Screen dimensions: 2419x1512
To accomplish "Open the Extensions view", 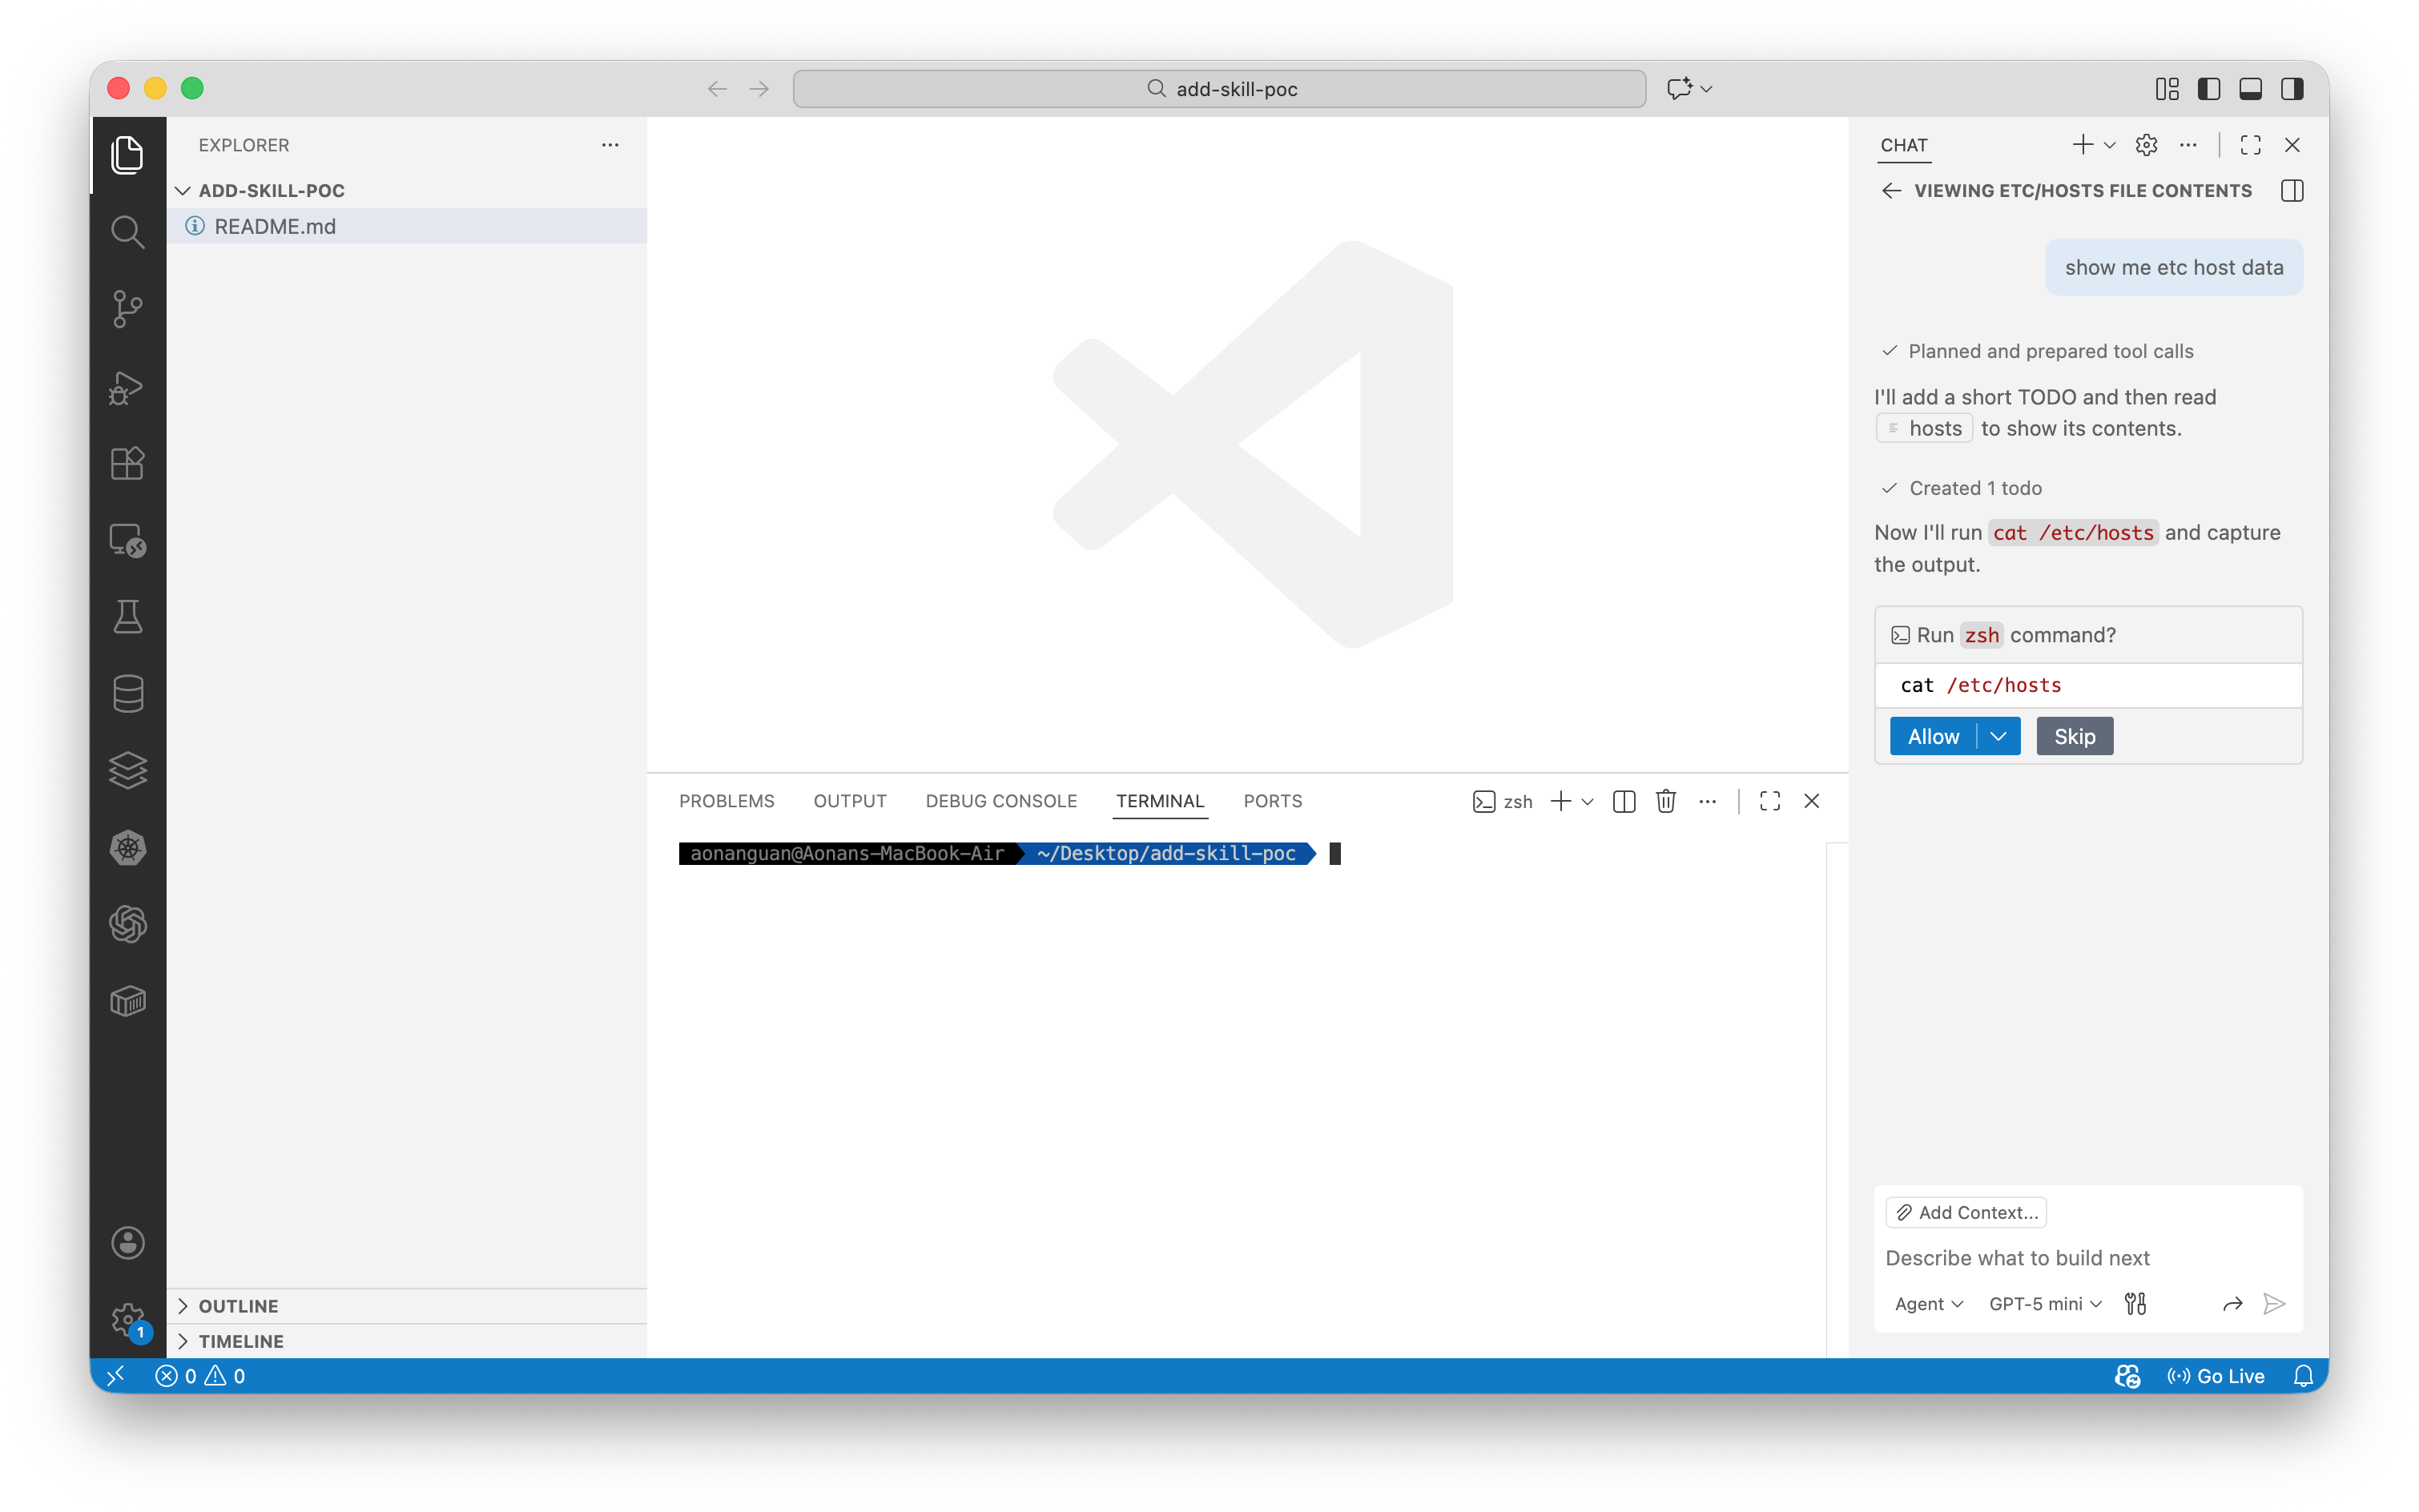I will pos(127,463).
